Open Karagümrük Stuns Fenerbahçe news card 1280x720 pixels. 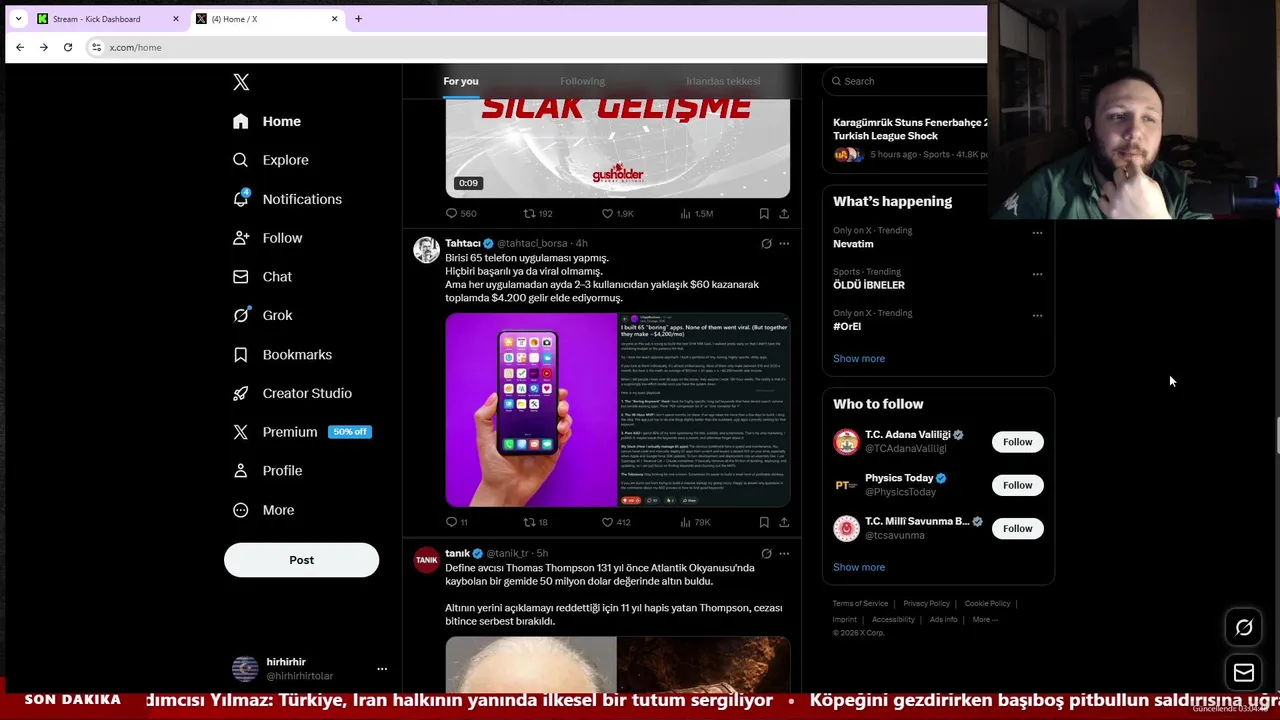[909, 137]
